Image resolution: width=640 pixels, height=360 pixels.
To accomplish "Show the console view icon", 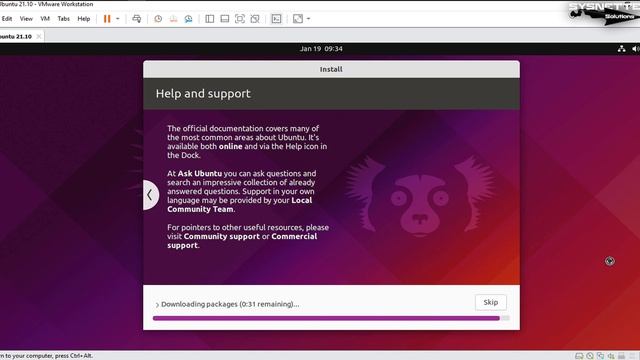I will [276, 19].
